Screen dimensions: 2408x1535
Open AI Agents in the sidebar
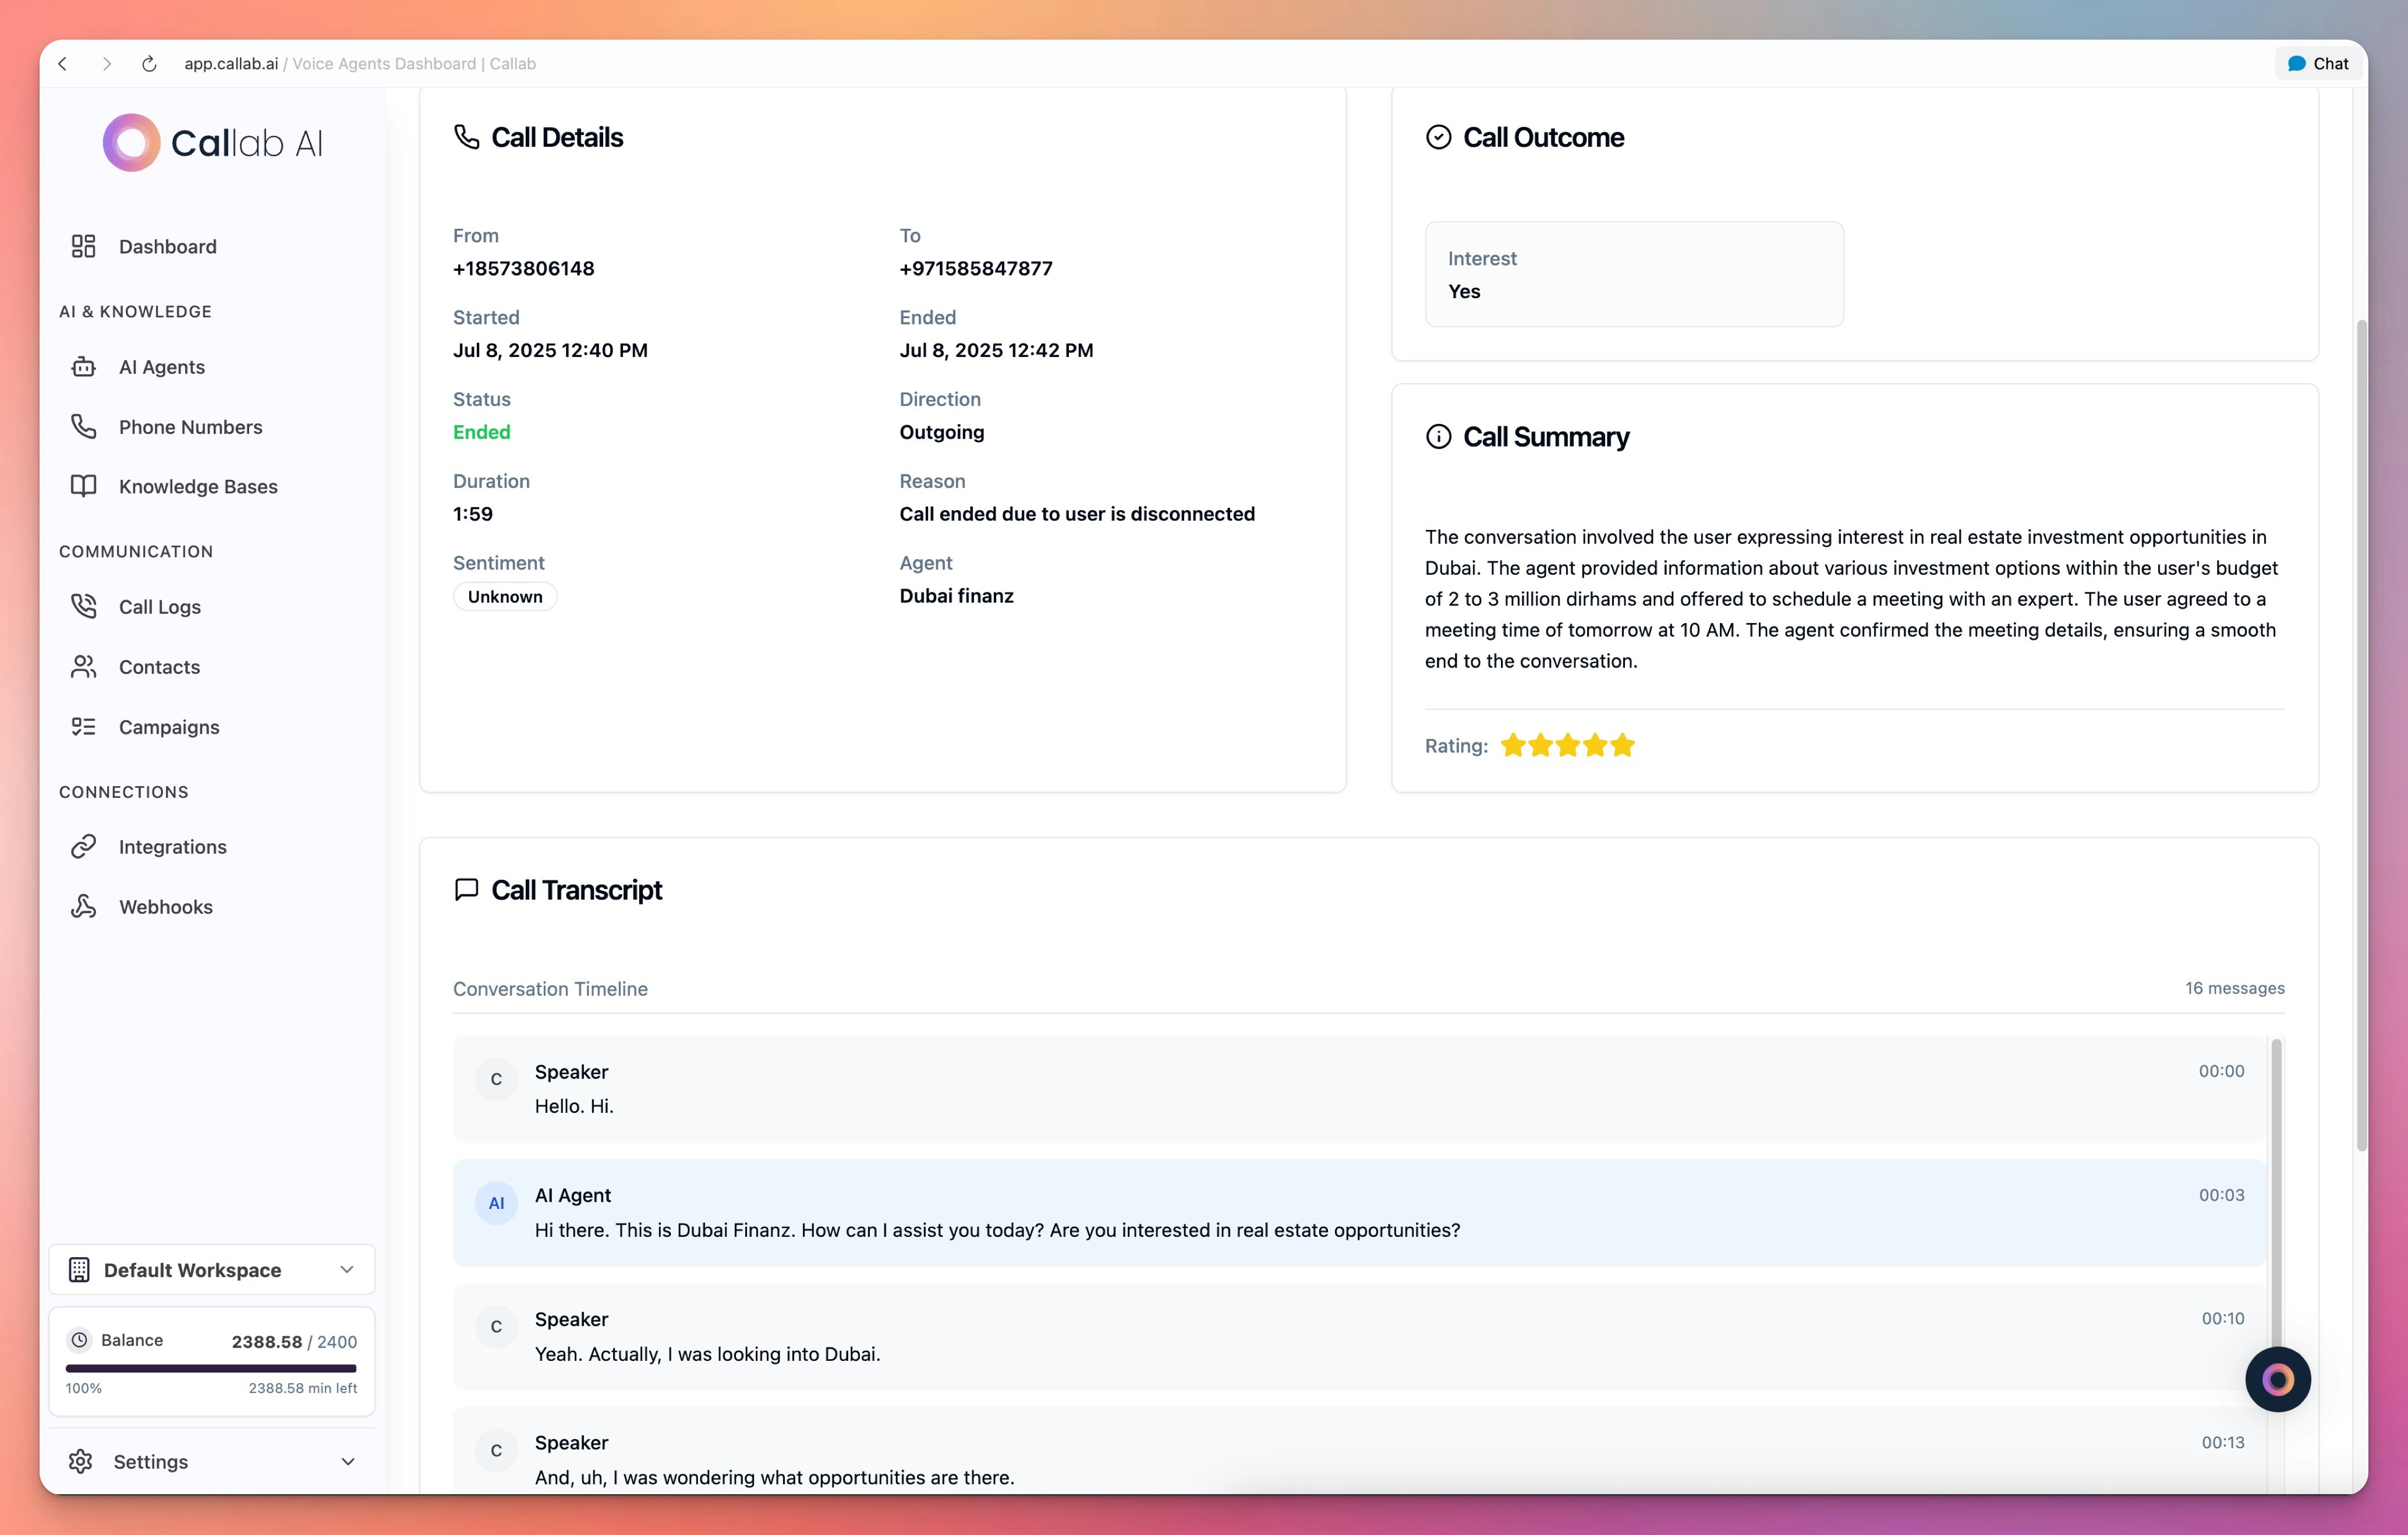pyautogui.click(x=212, y=367)
